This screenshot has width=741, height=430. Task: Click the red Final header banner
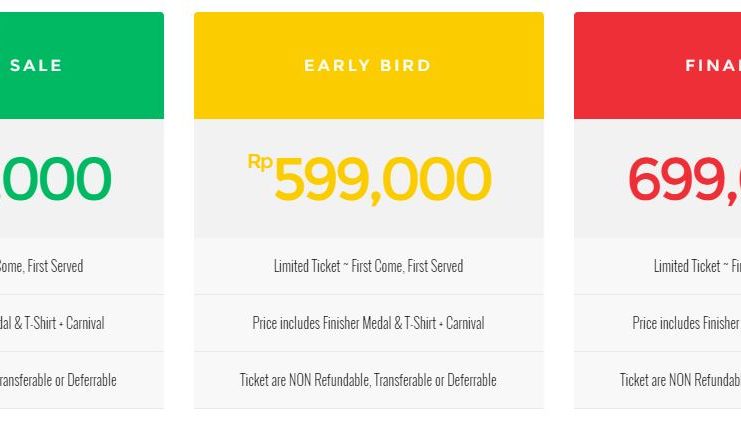[657, 65]
